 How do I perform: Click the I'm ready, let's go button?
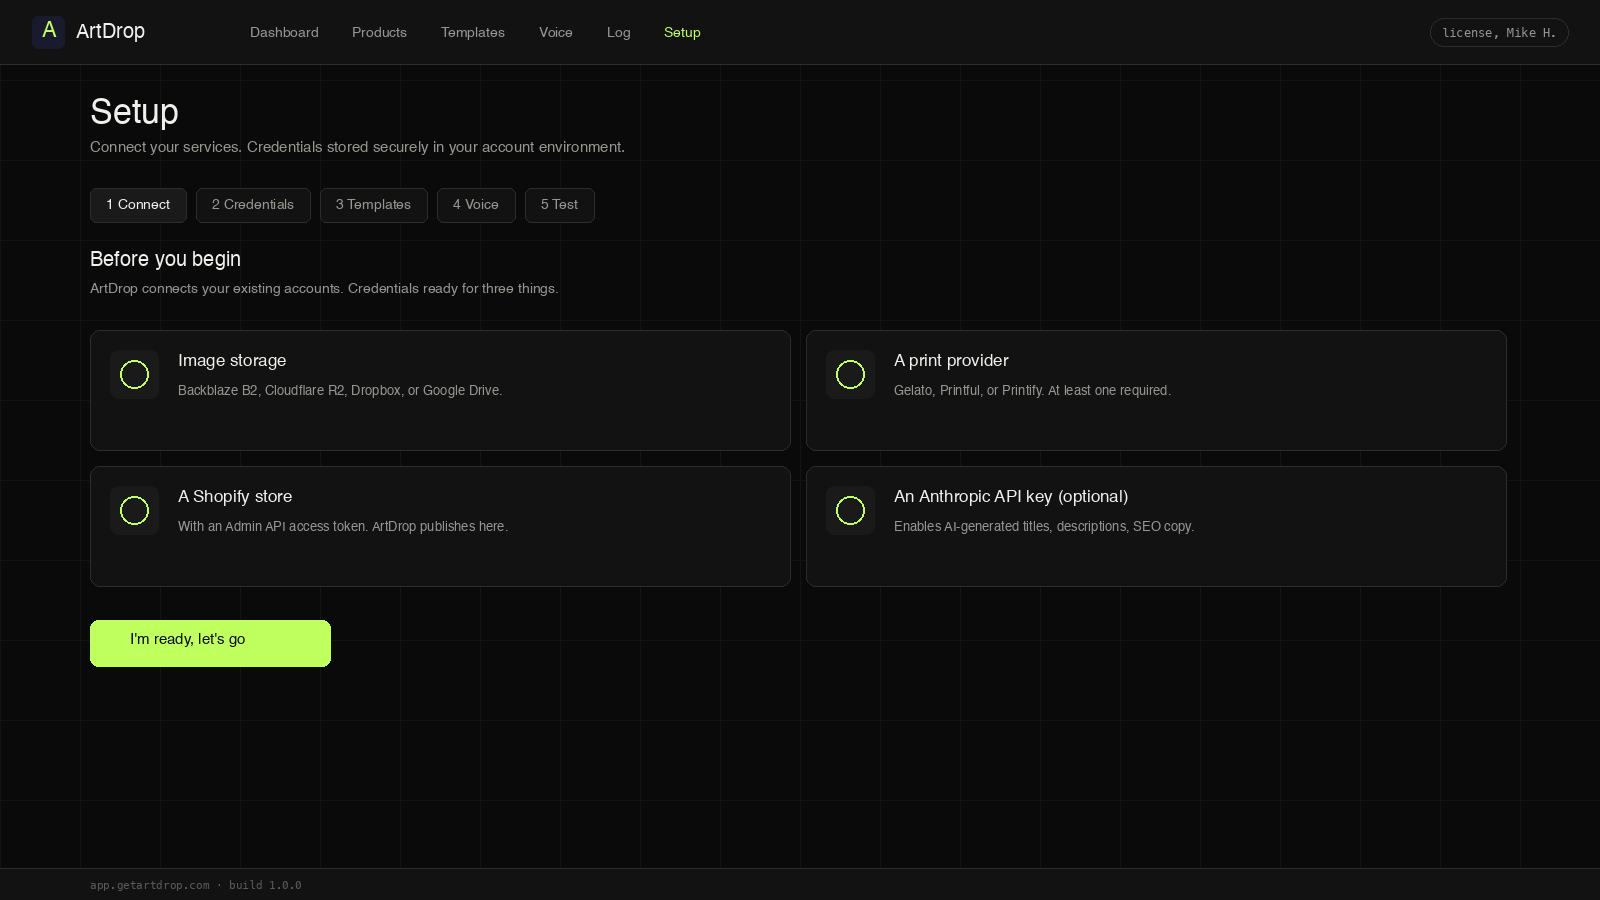point(210,643)
